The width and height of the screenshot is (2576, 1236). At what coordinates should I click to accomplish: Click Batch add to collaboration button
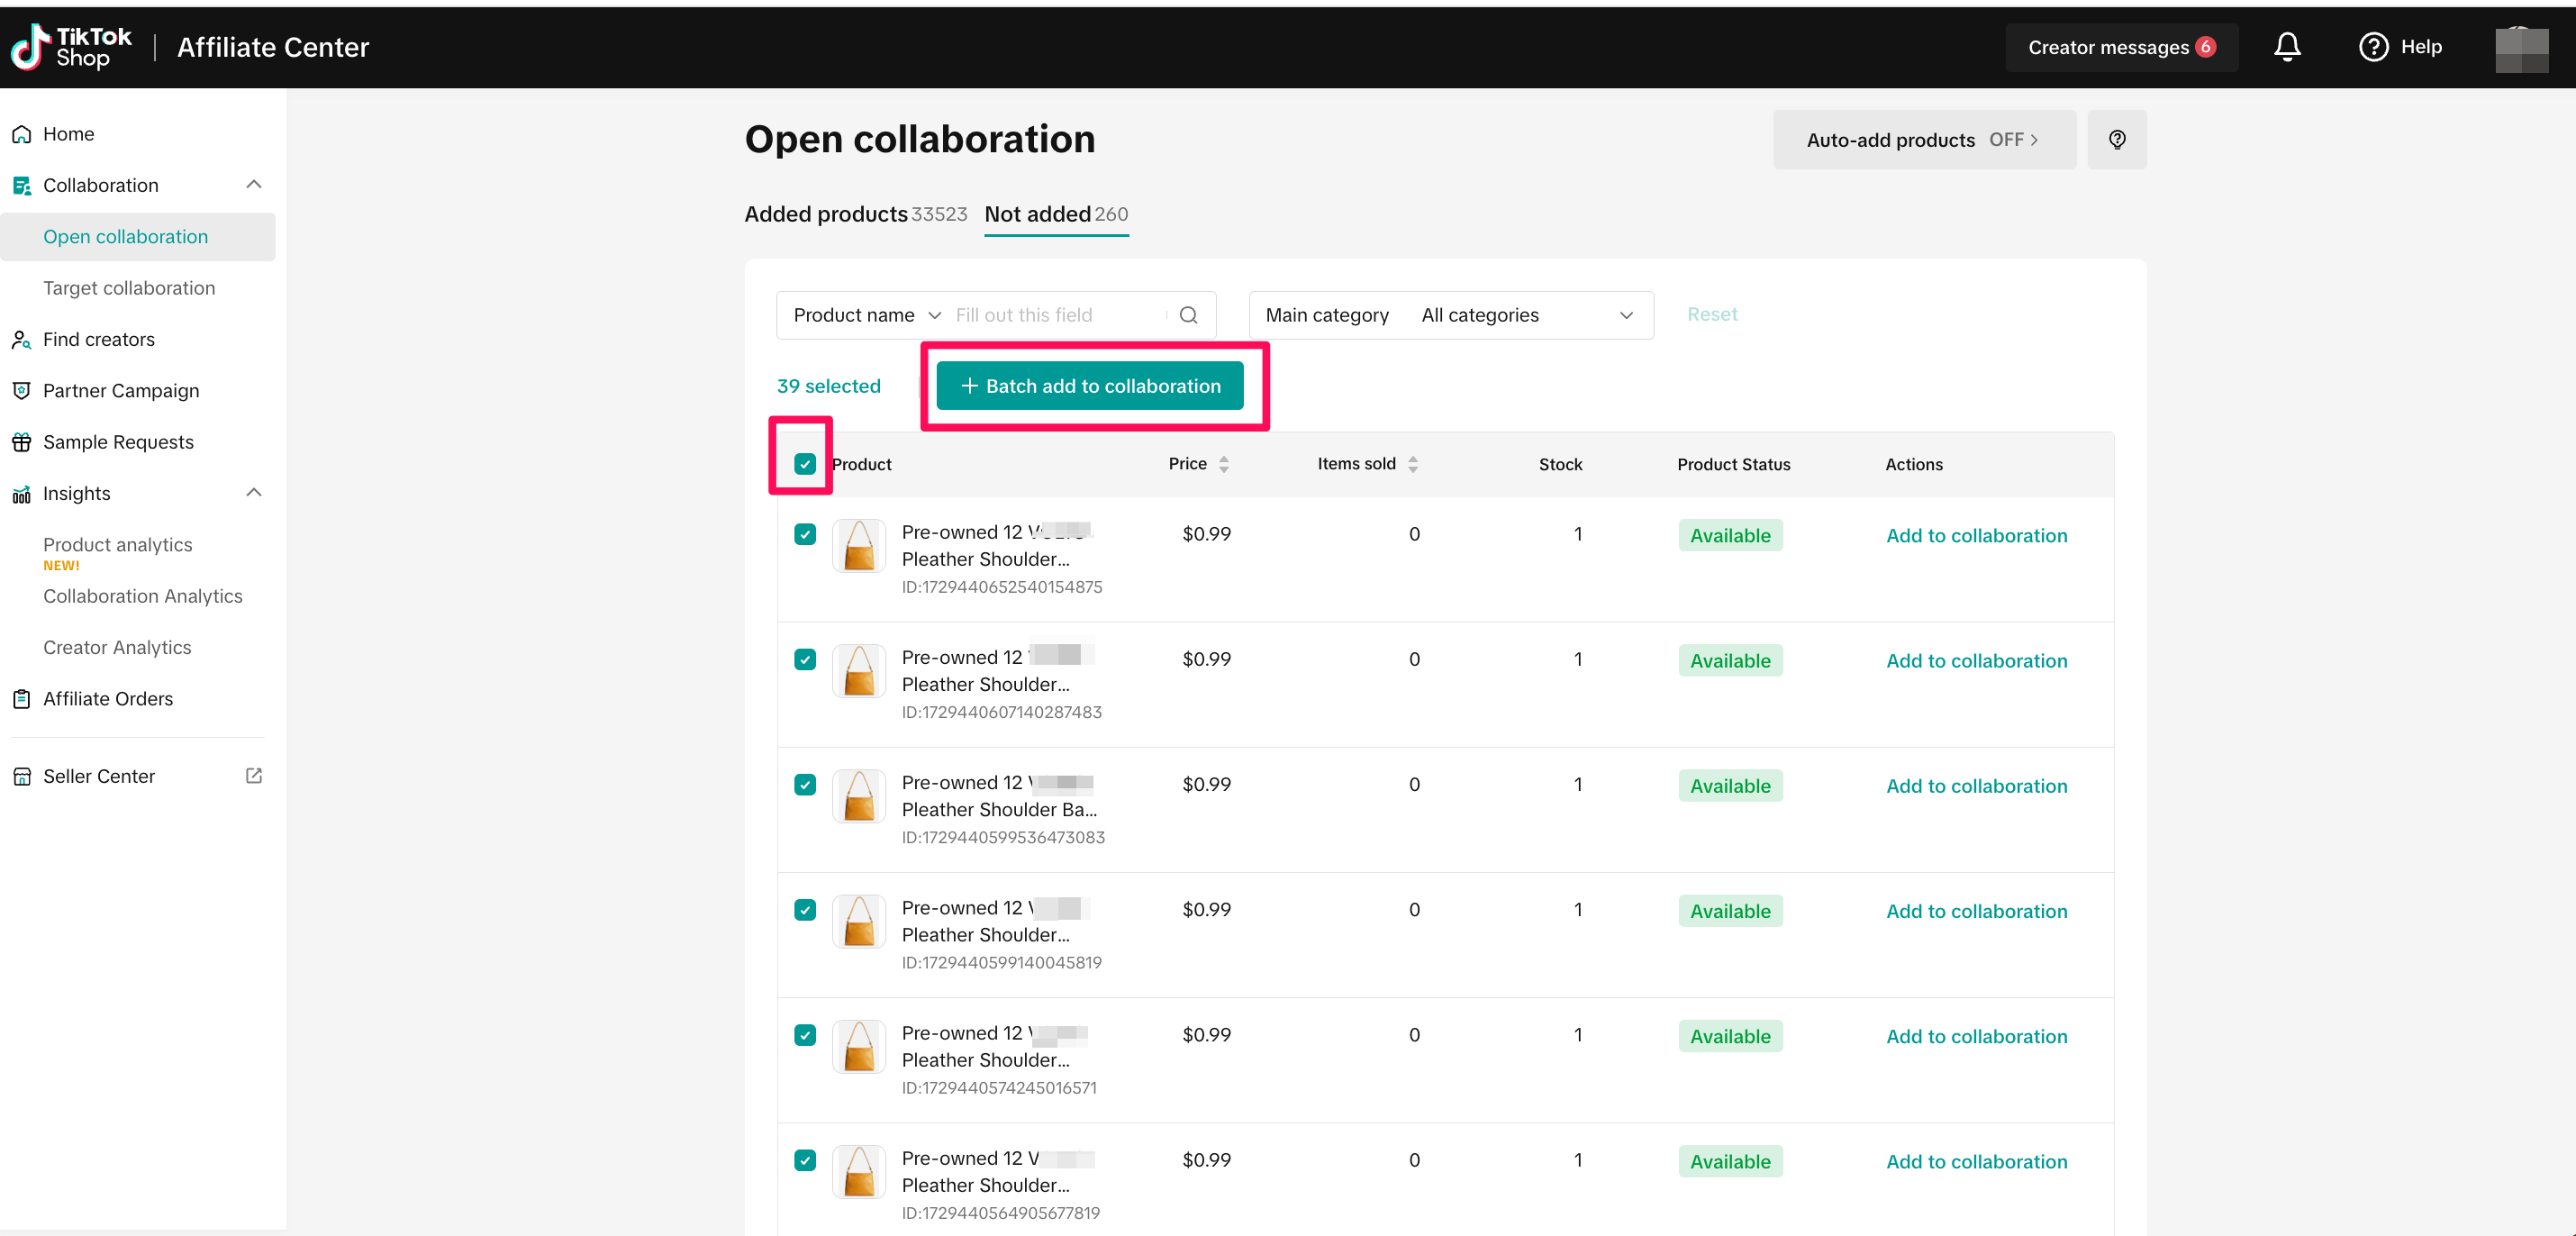click(1089, 386)
